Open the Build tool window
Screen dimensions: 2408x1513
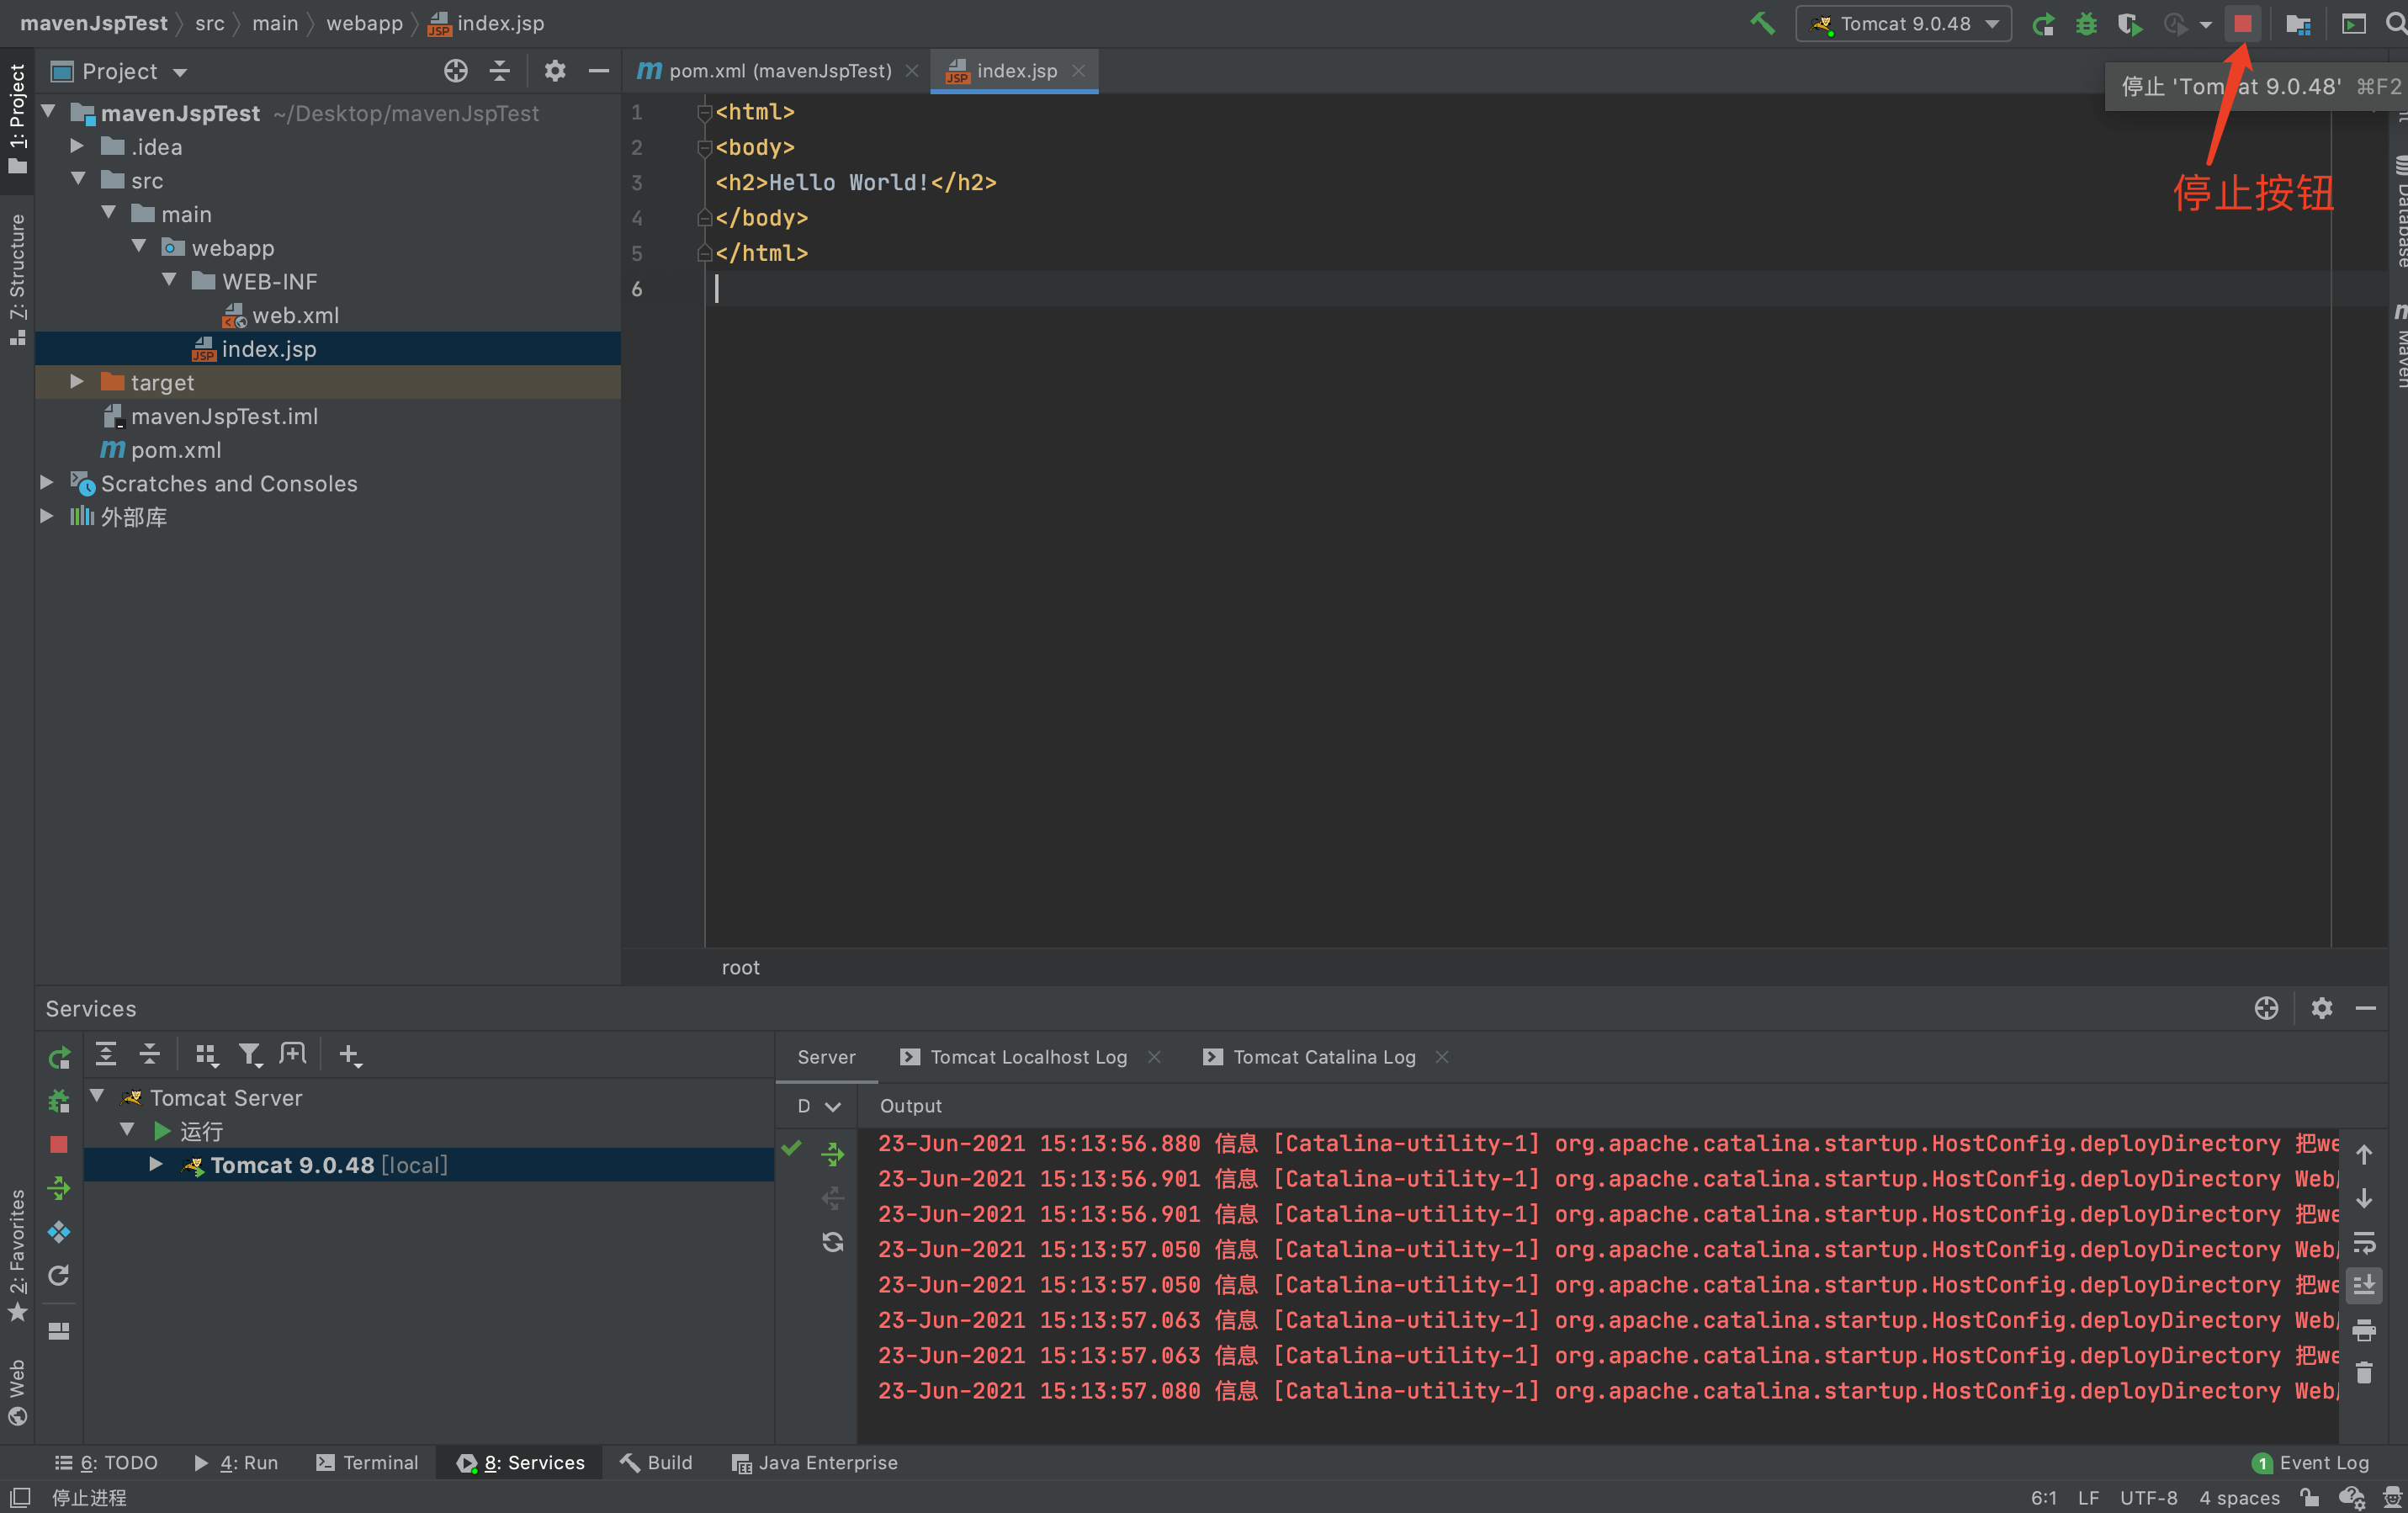(x=656, y=1462)
